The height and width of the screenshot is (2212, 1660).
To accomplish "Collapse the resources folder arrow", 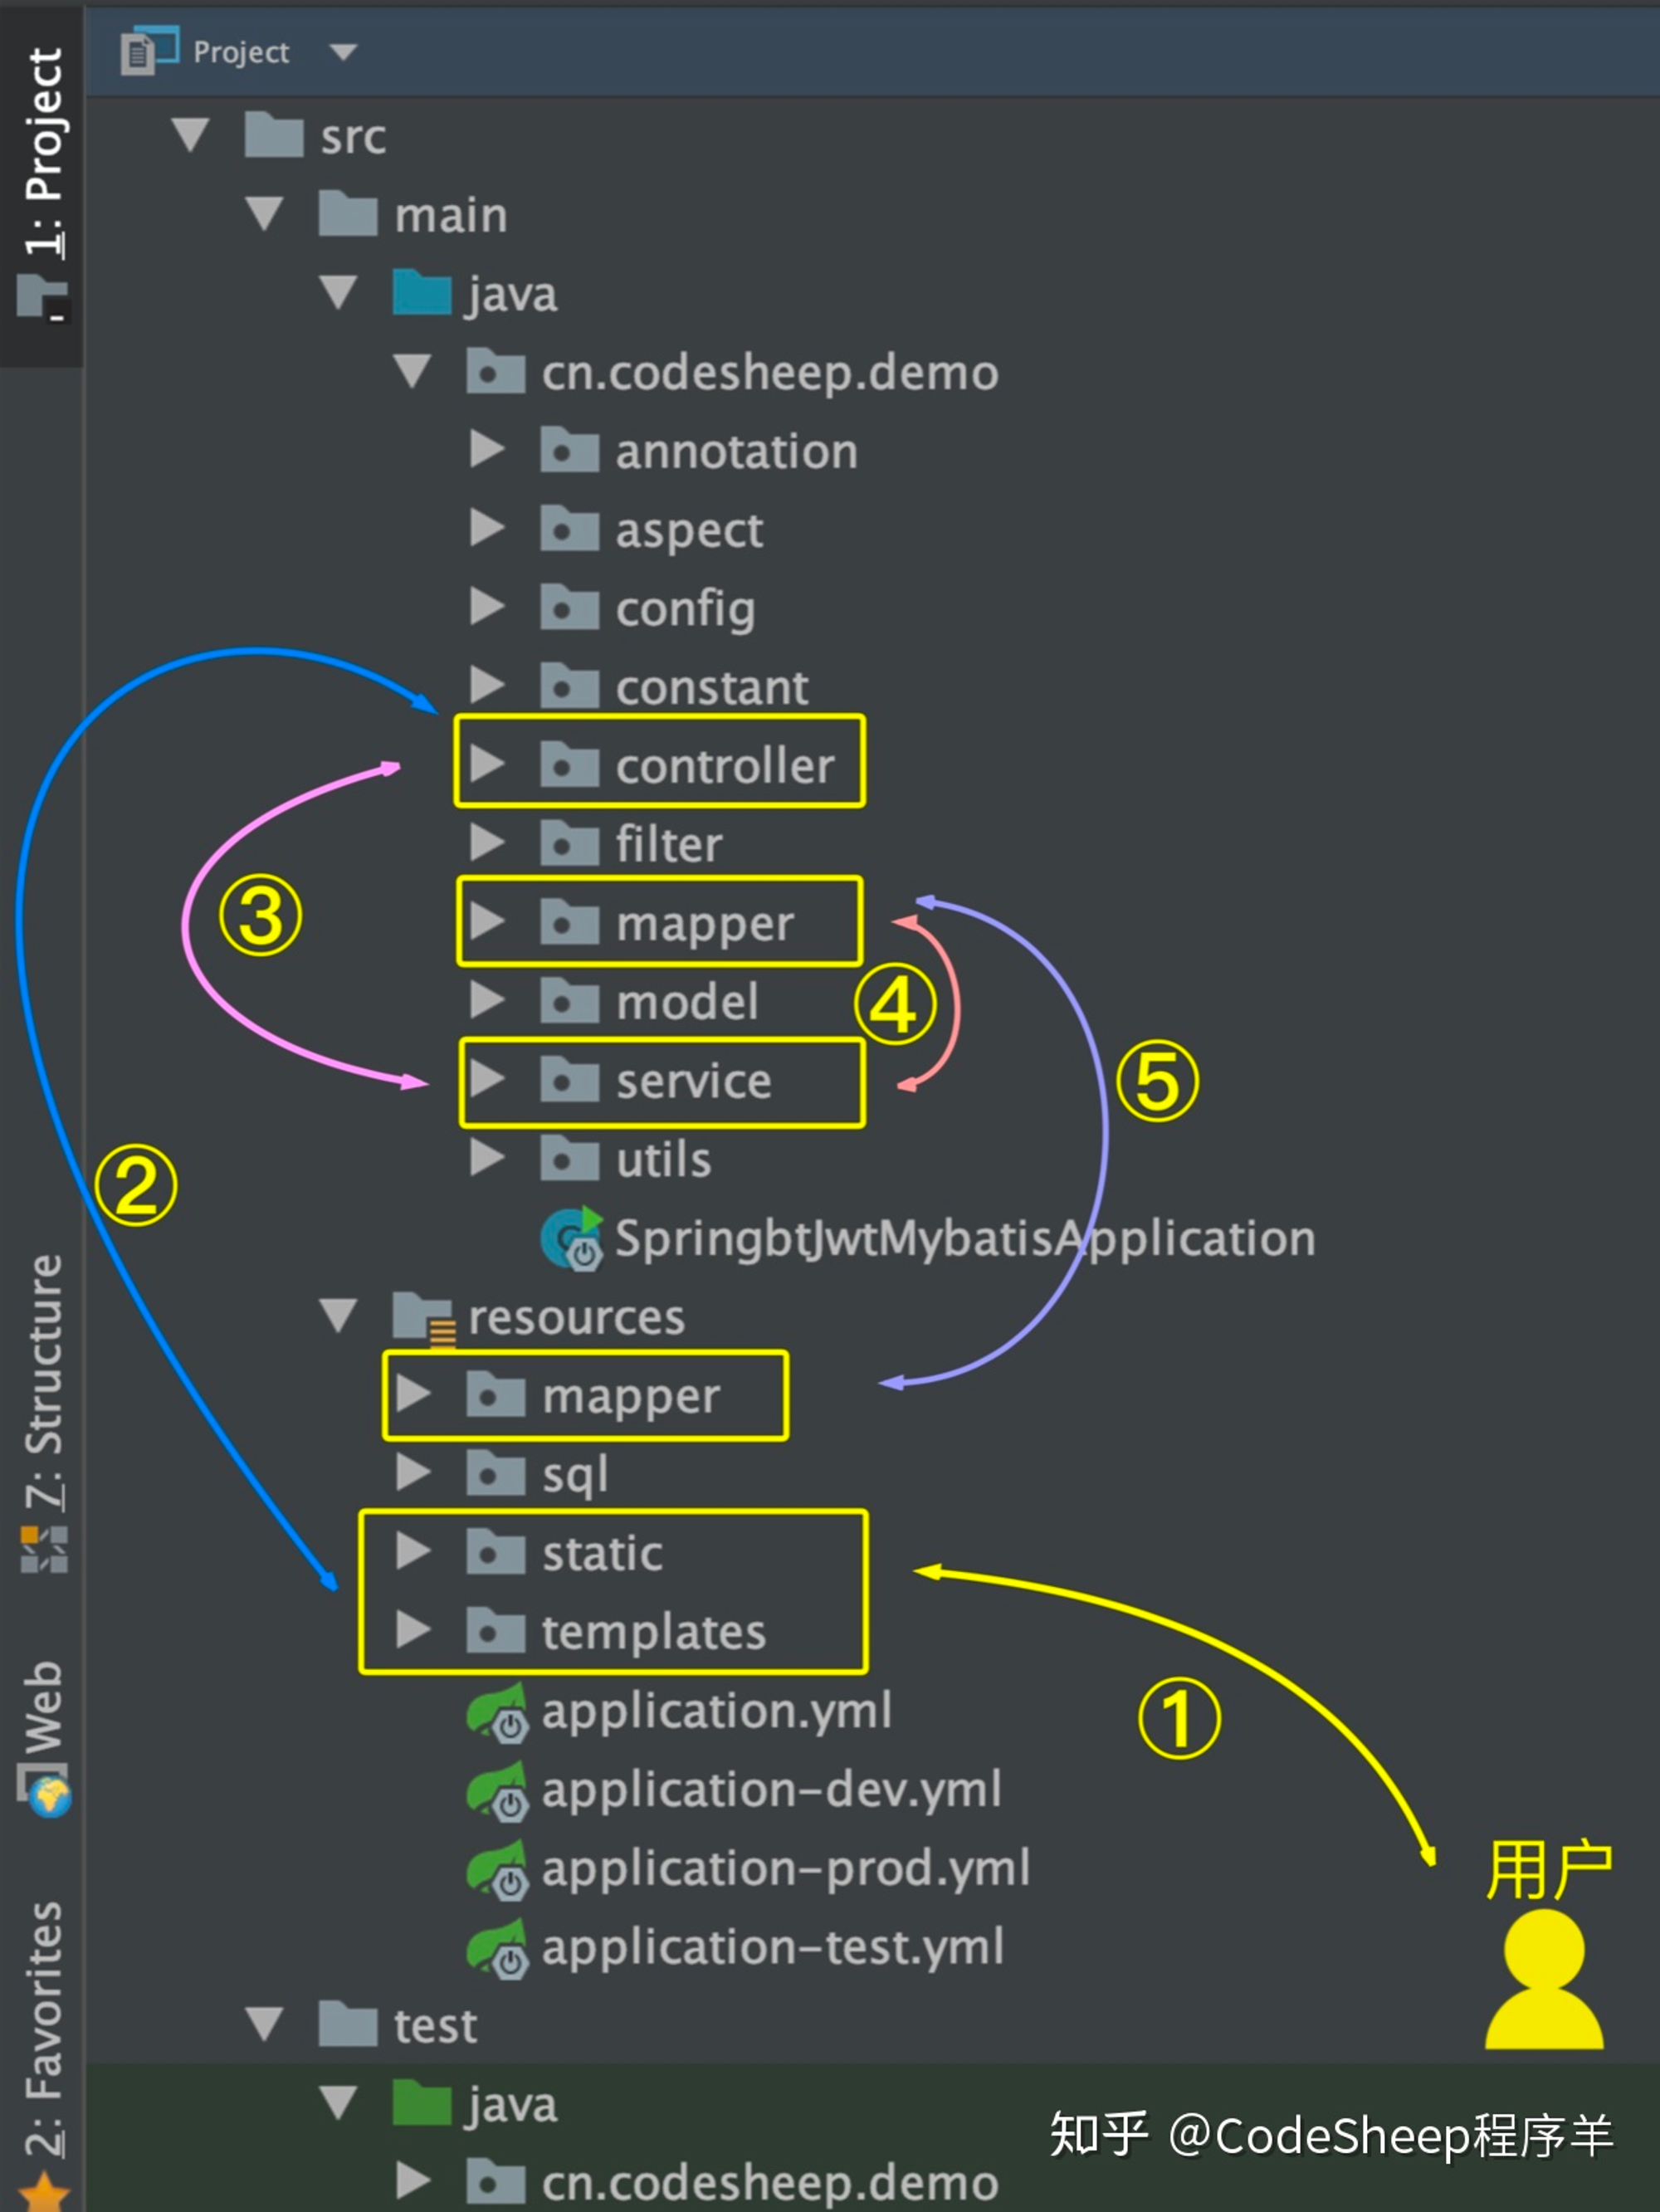I will pyautogui.click(x=338, y=1315).
